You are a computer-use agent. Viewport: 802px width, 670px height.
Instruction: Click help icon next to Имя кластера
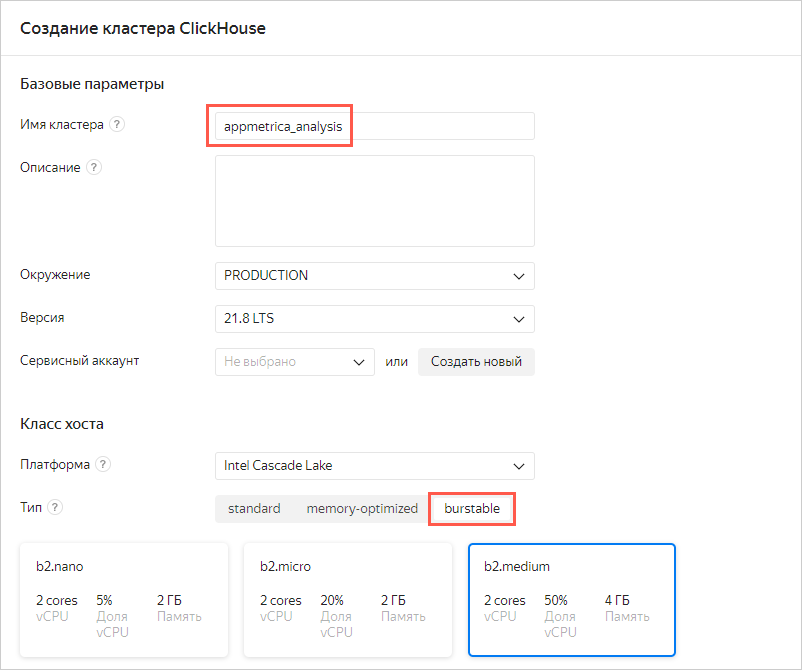[x=117, y=125]
